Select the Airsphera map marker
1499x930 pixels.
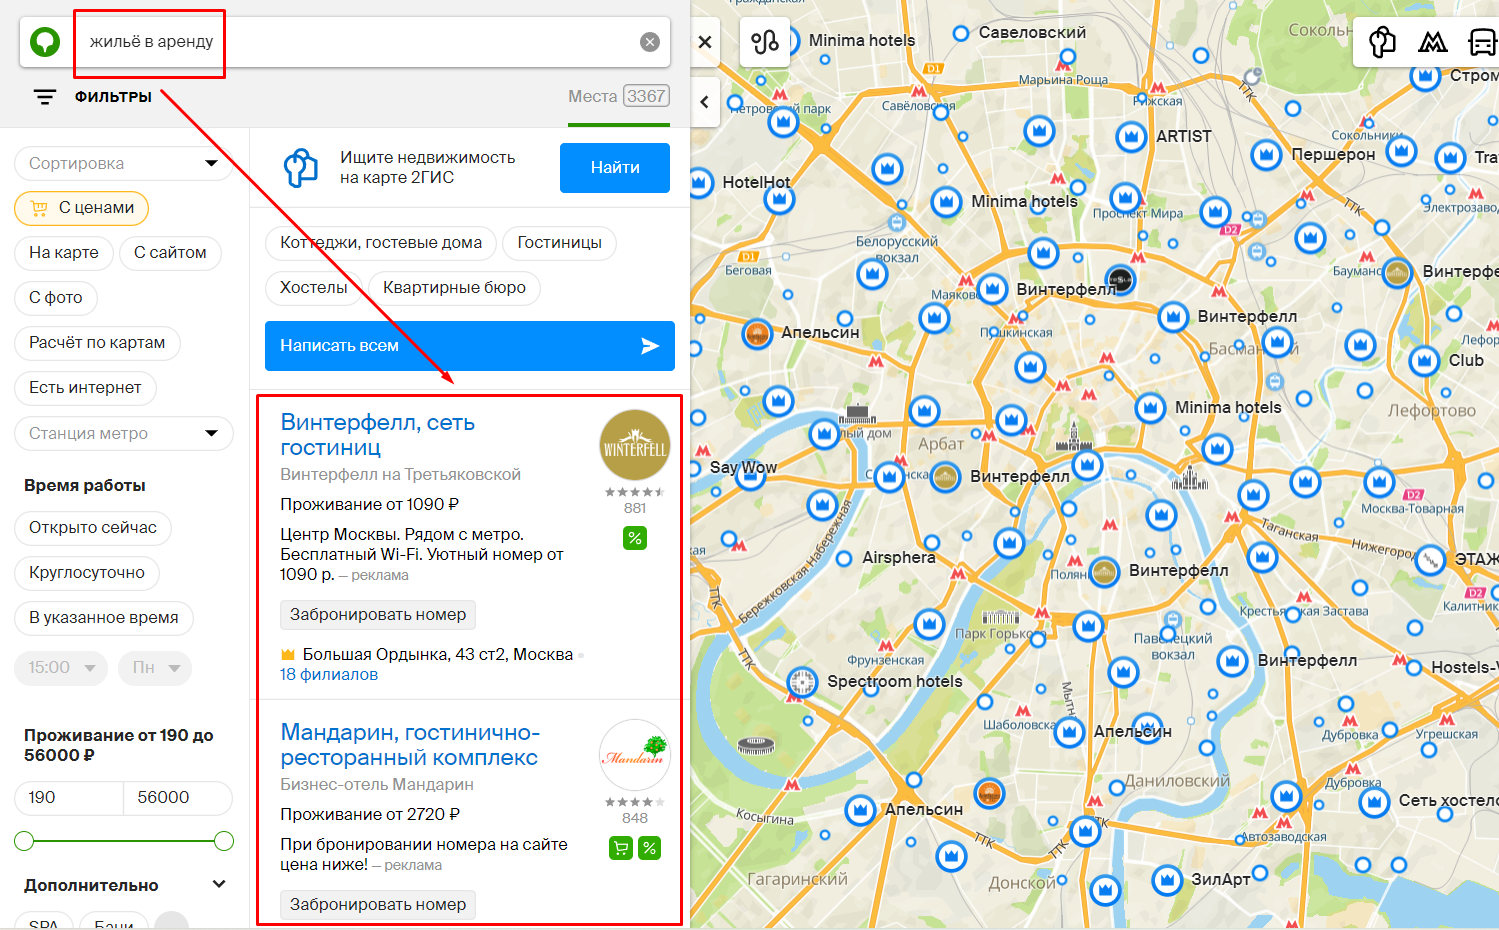[x=844, y=558]
